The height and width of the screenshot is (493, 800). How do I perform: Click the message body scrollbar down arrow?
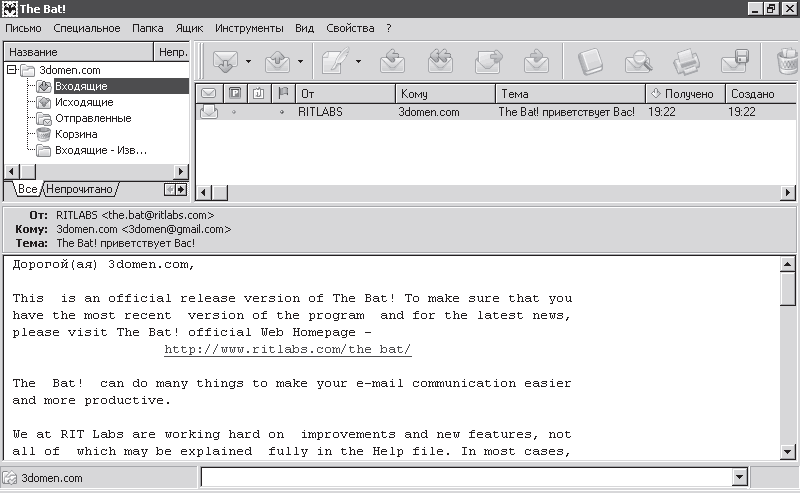coord(788,452)
